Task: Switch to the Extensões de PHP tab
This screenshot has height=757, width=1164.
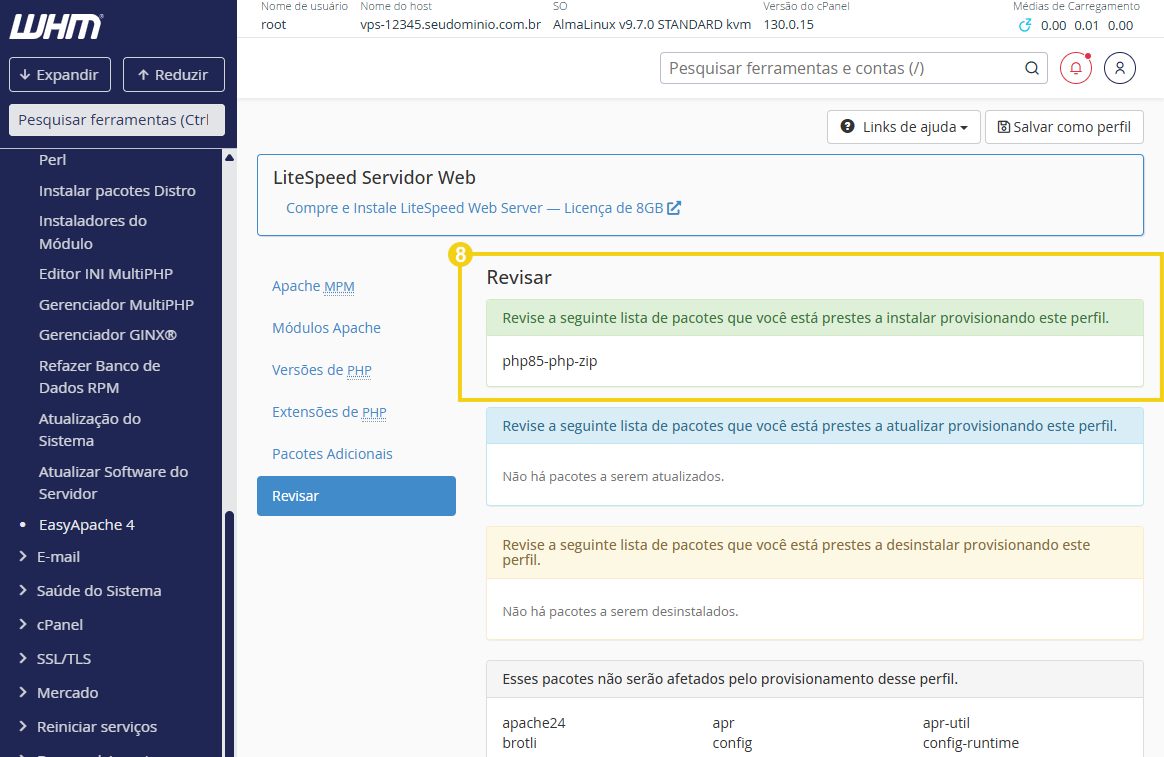Action: [x=329, y=412]
